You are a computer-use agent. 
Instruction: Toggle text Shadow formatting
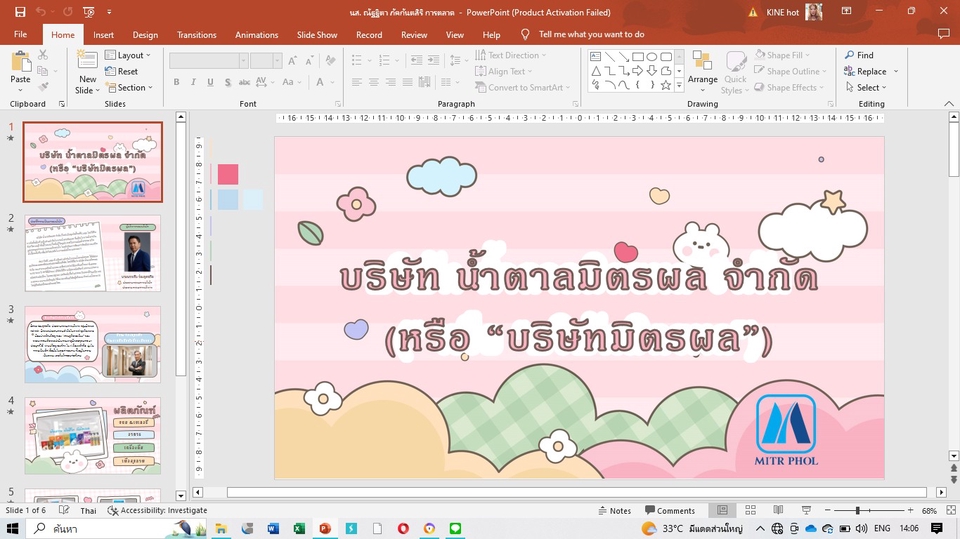pyautogui.click(x=228, y=82)
